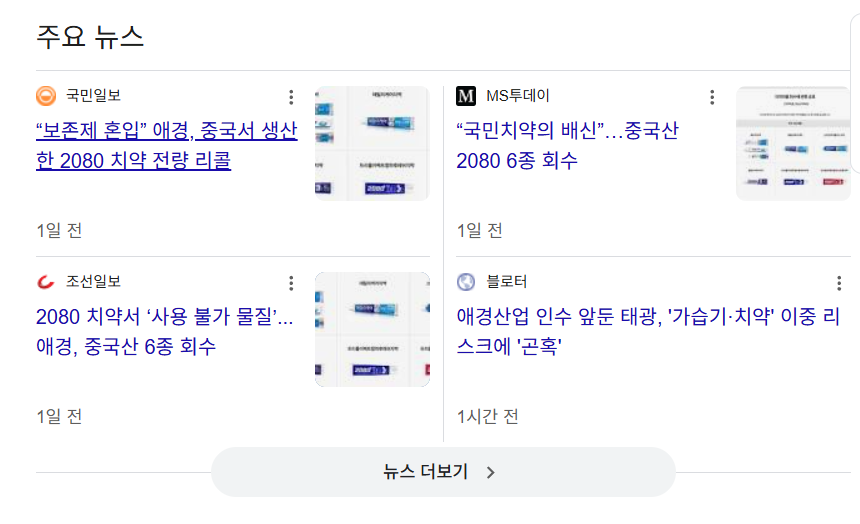Click the 블로터 source name
Screen dimensions: 860x524
(506, 282)
